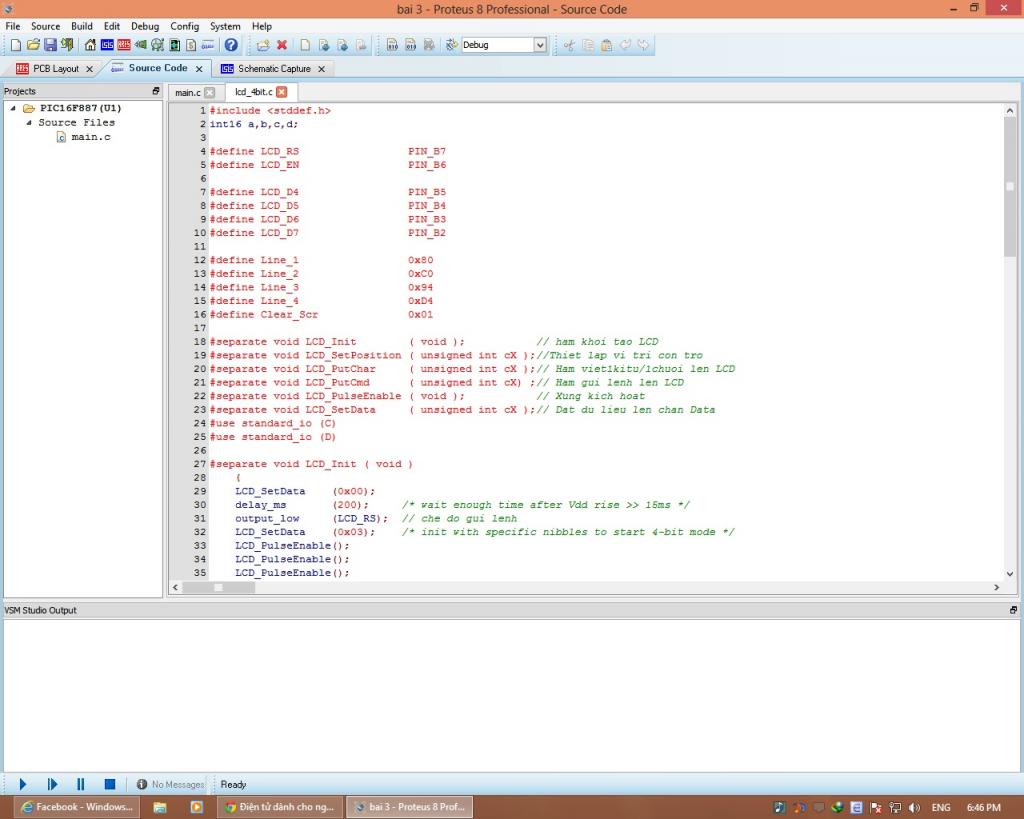
Task: Click the Project Settings icon beside Debug
Action: pos(451,45)
